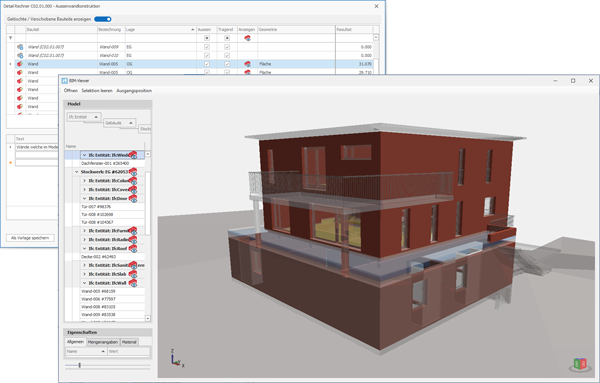Click the Resultat column header
The width and height of the screenshot is (600, 383).
[x=354, y=29]
